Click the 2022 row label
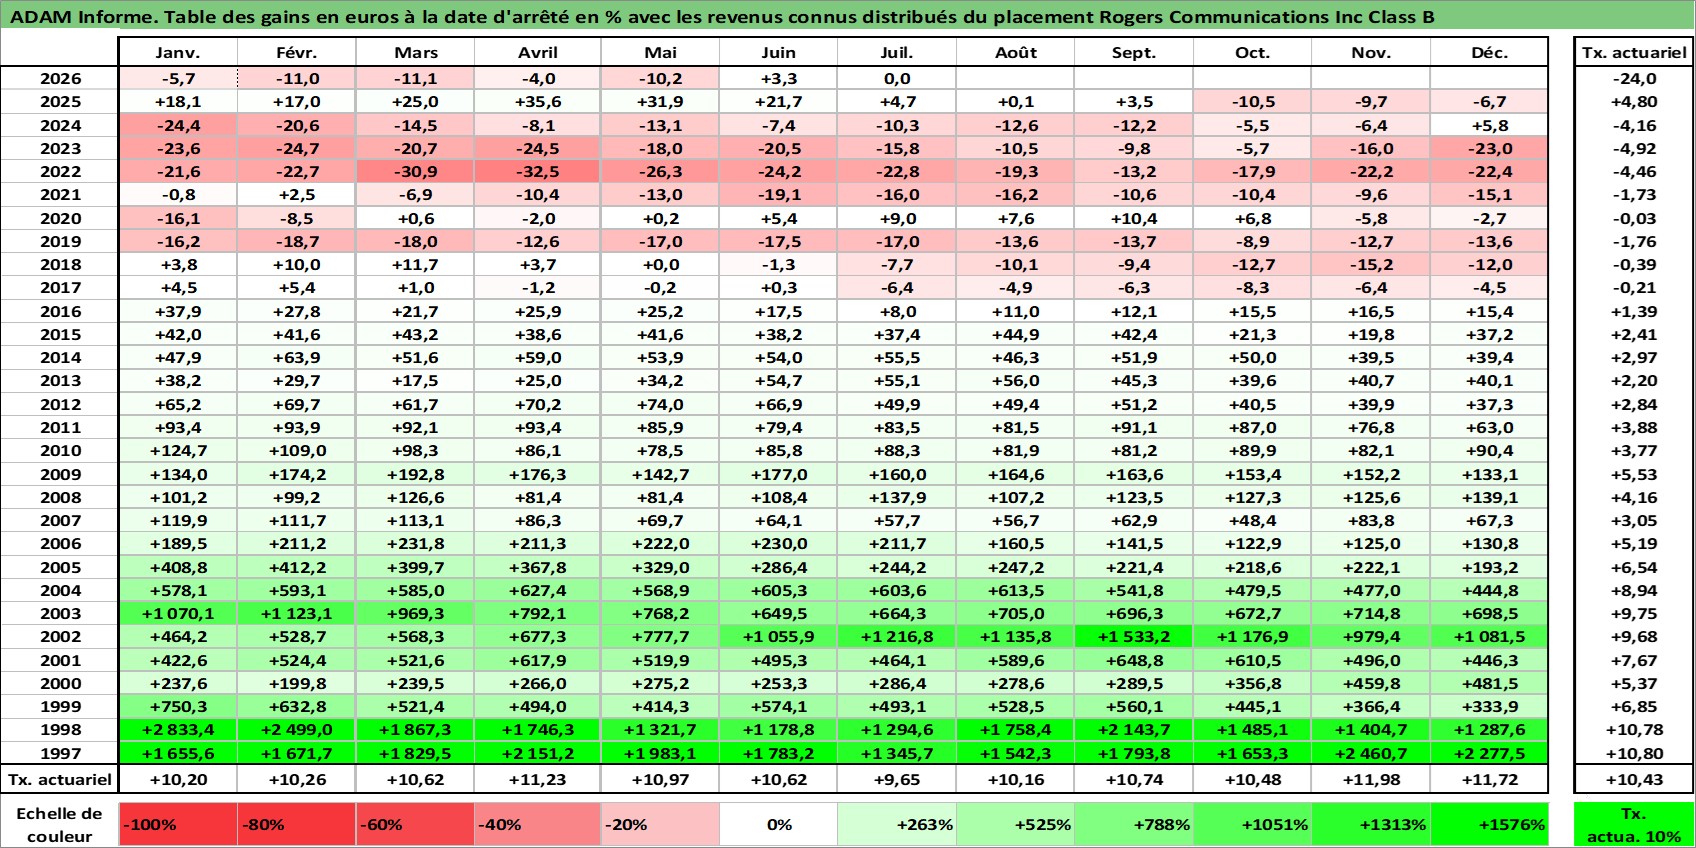Viewport: 1696px width, 848px height. tap(60, 172)
